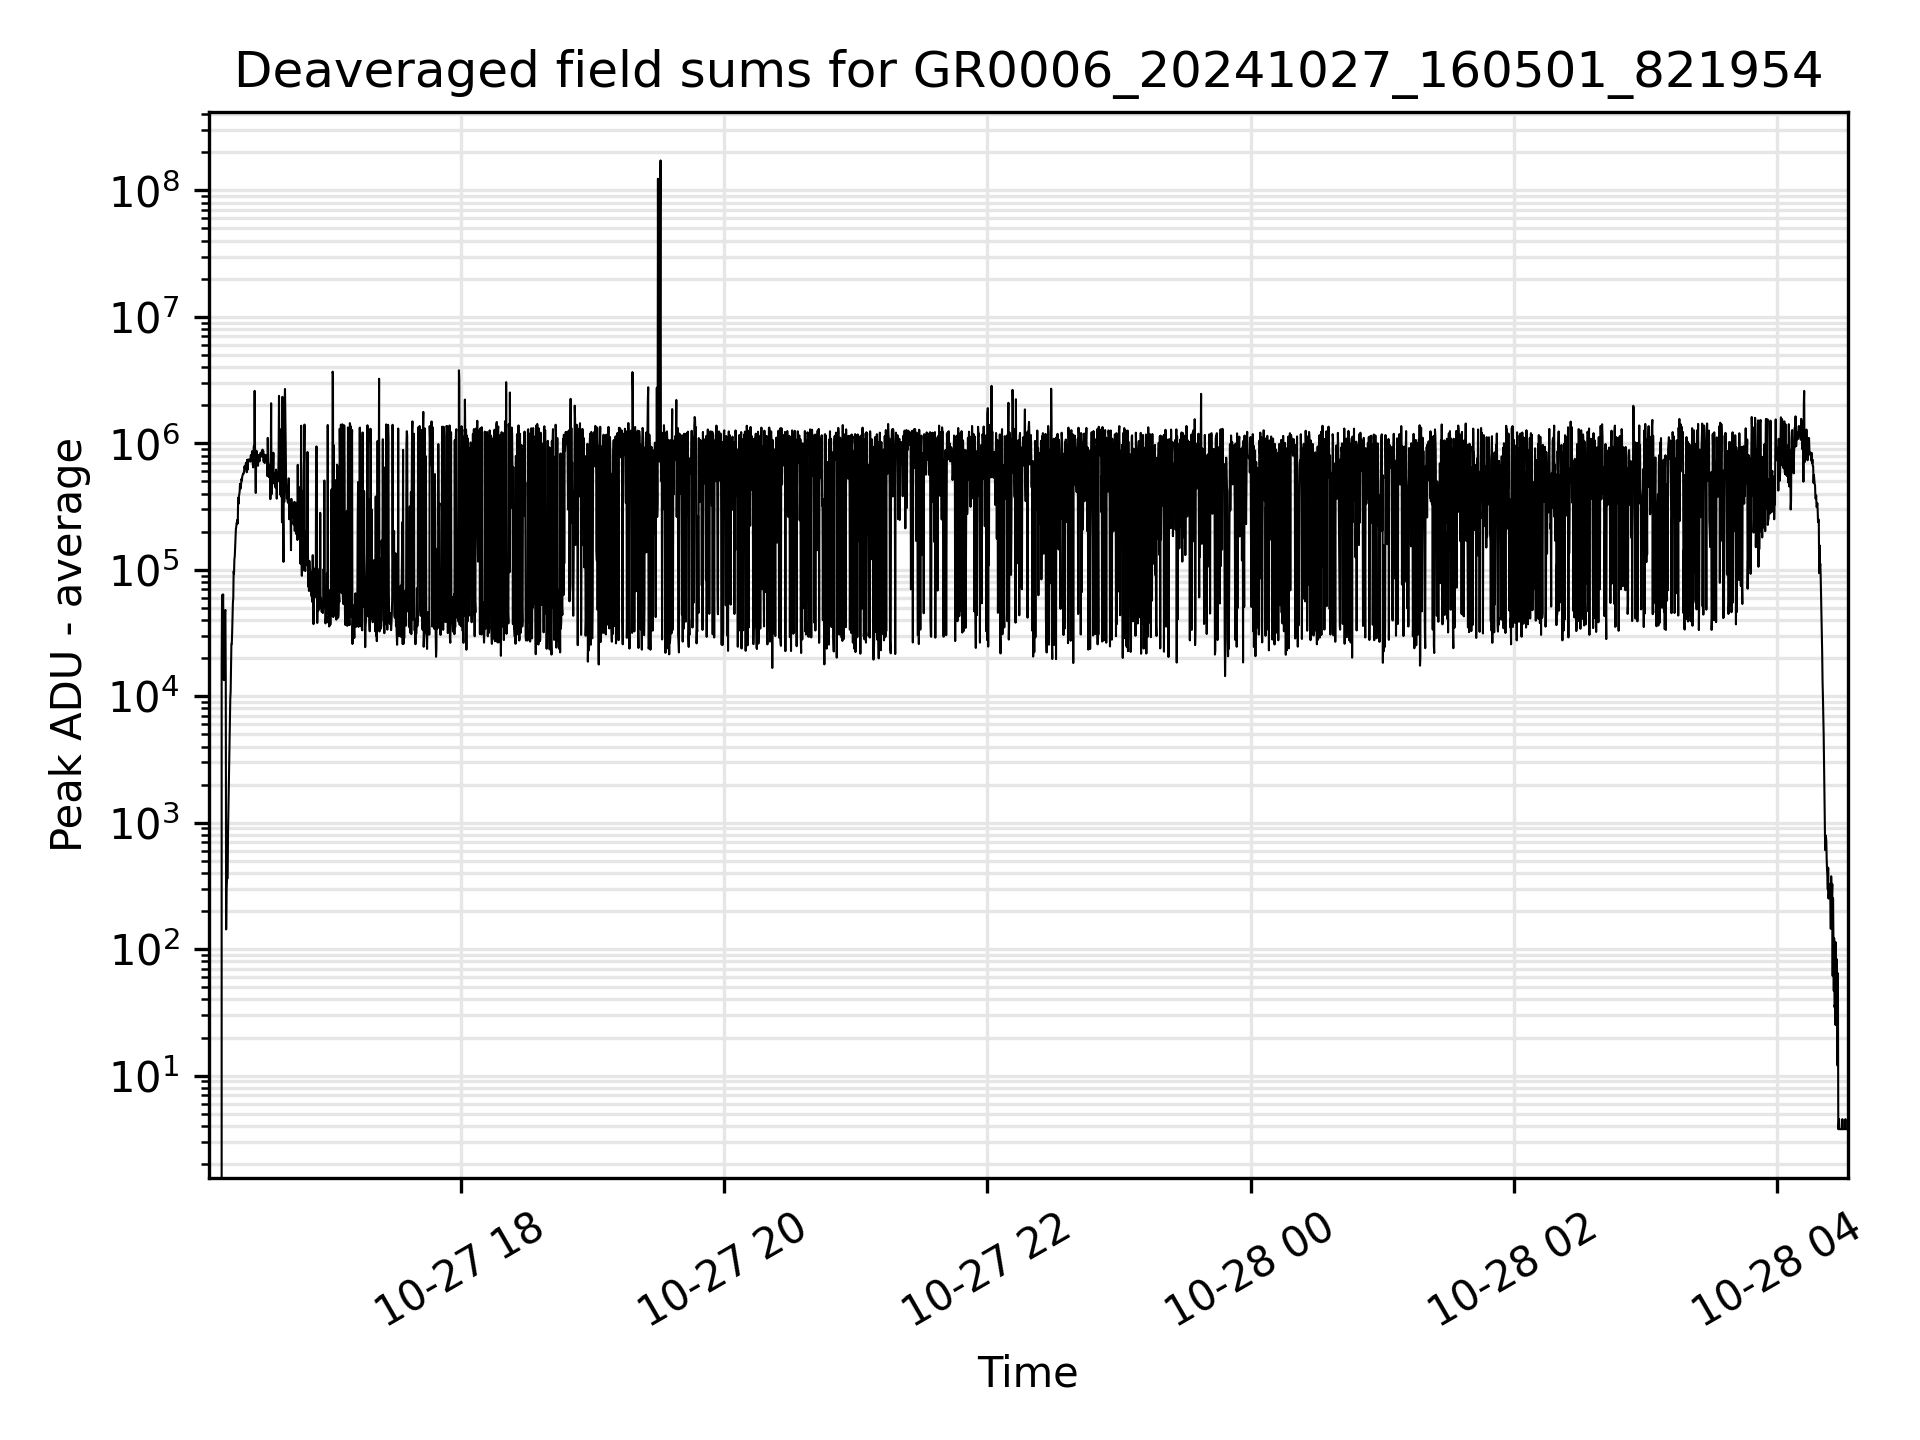1920x1440 pixels.
Task: Click the x-axis label 'Time'
Action: (1027, 1373)
